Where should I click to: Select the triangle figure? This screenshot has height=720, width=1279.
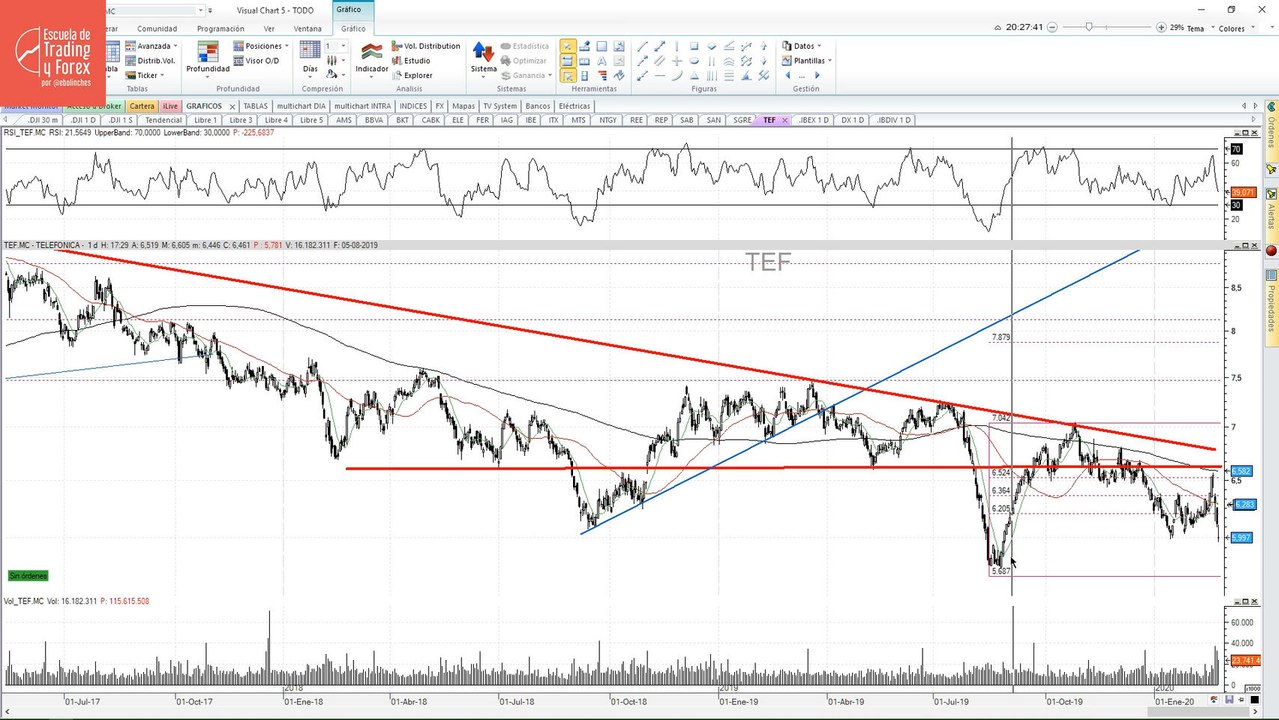pos(694,75)
